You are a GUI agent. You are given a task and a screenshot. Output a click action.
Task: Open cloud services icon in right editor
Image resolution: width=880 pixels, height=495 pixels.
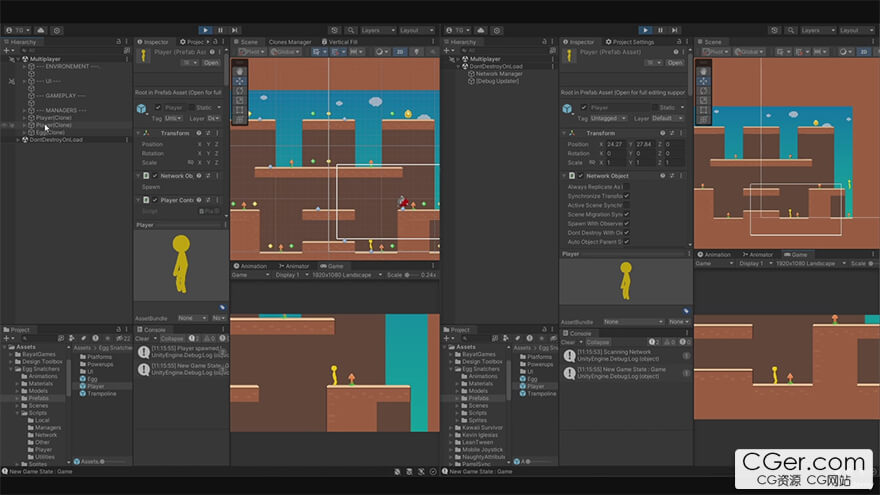pyautogui.click(x=480, y=30)
